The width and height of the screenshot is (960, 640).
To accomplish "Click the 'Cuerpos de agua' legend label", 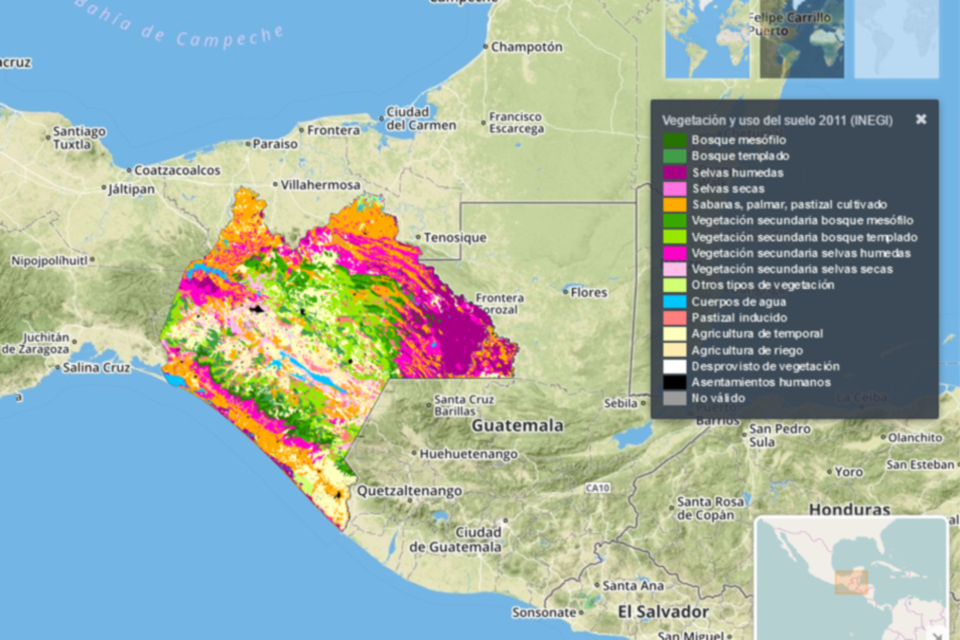I will [738, 302].
